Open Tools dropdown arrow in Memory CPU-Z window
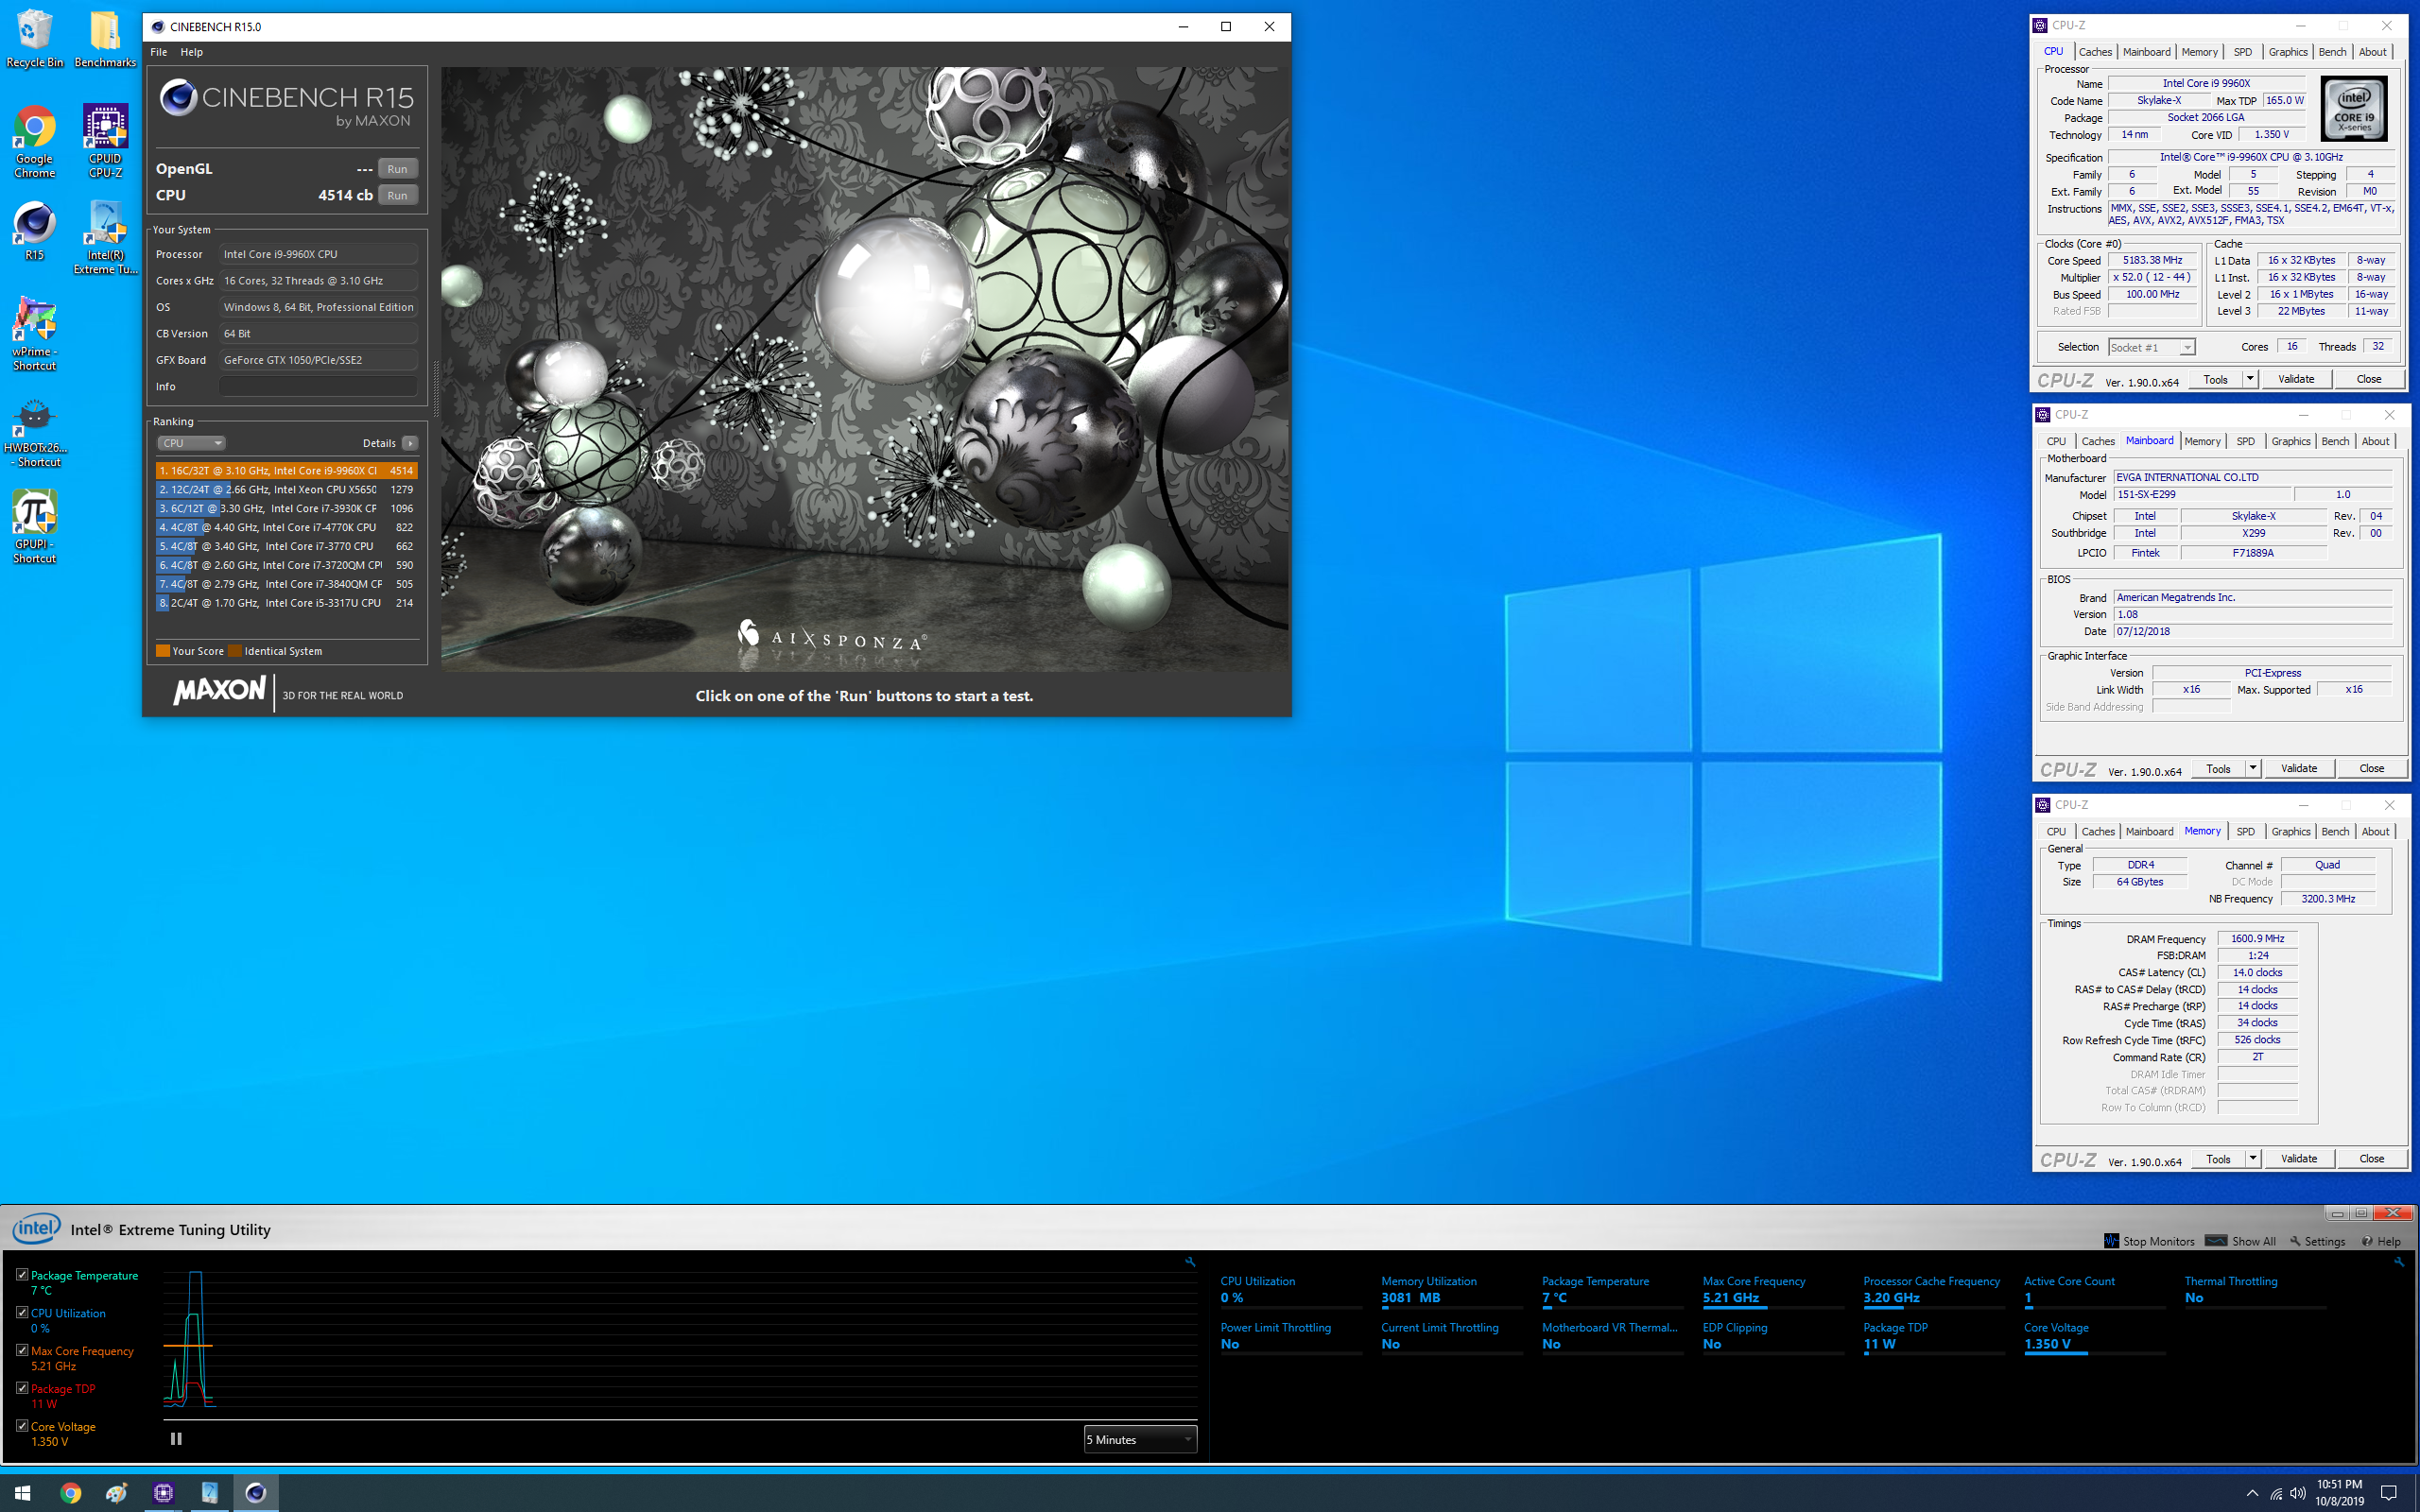 [x=2253, y=1159]
